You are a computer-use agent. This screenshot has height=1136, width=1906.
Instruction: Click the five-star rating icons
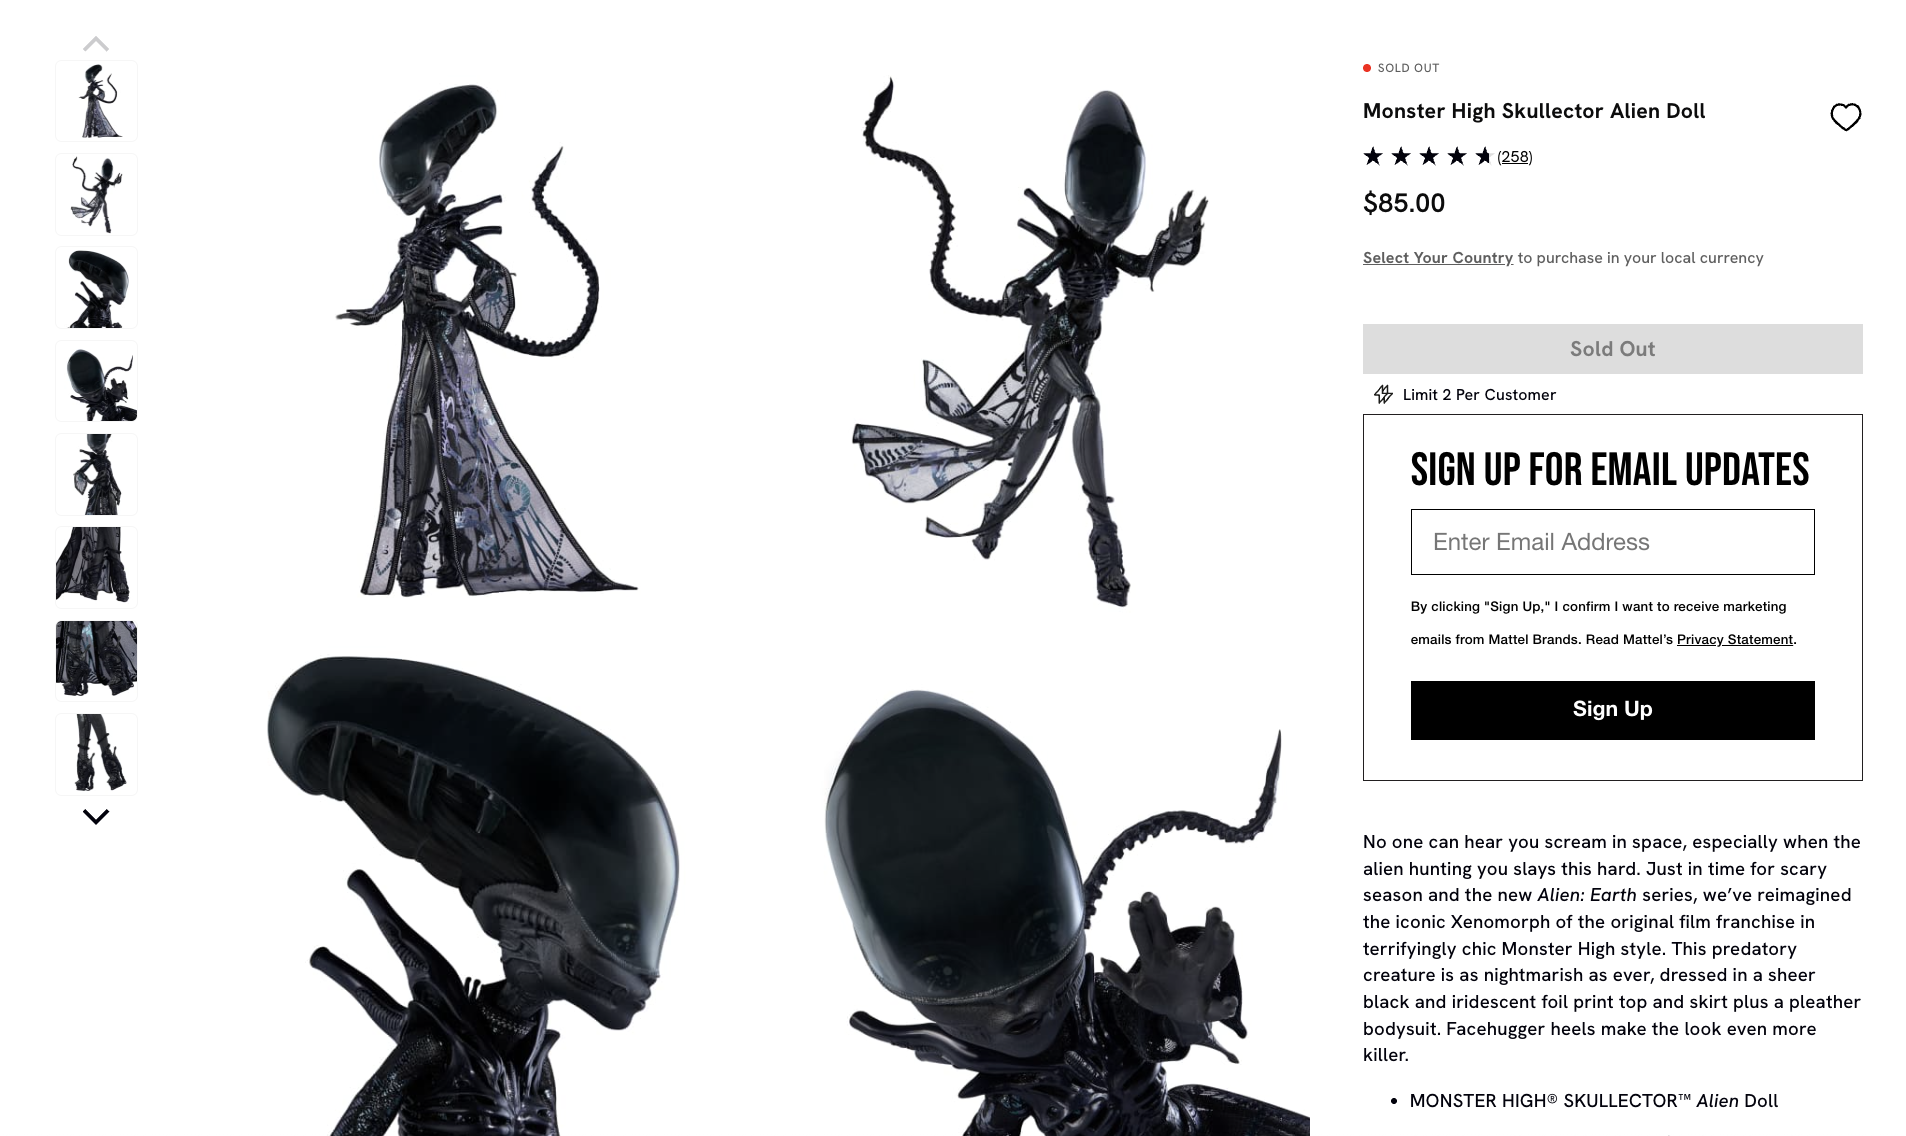1427,156
